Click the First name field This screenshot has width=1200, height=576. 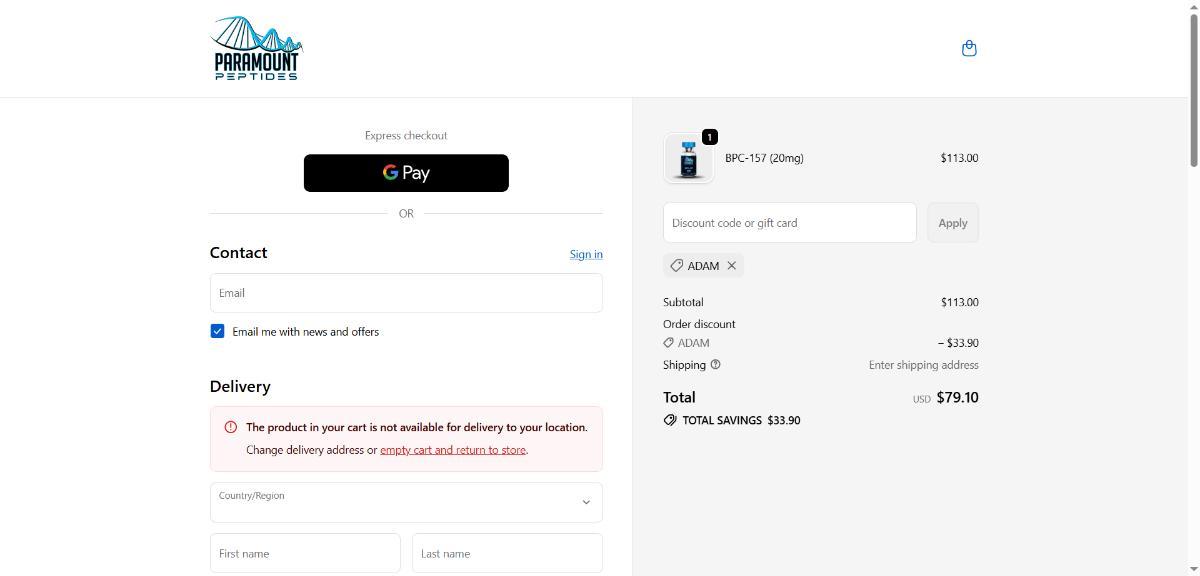[305, 553]
